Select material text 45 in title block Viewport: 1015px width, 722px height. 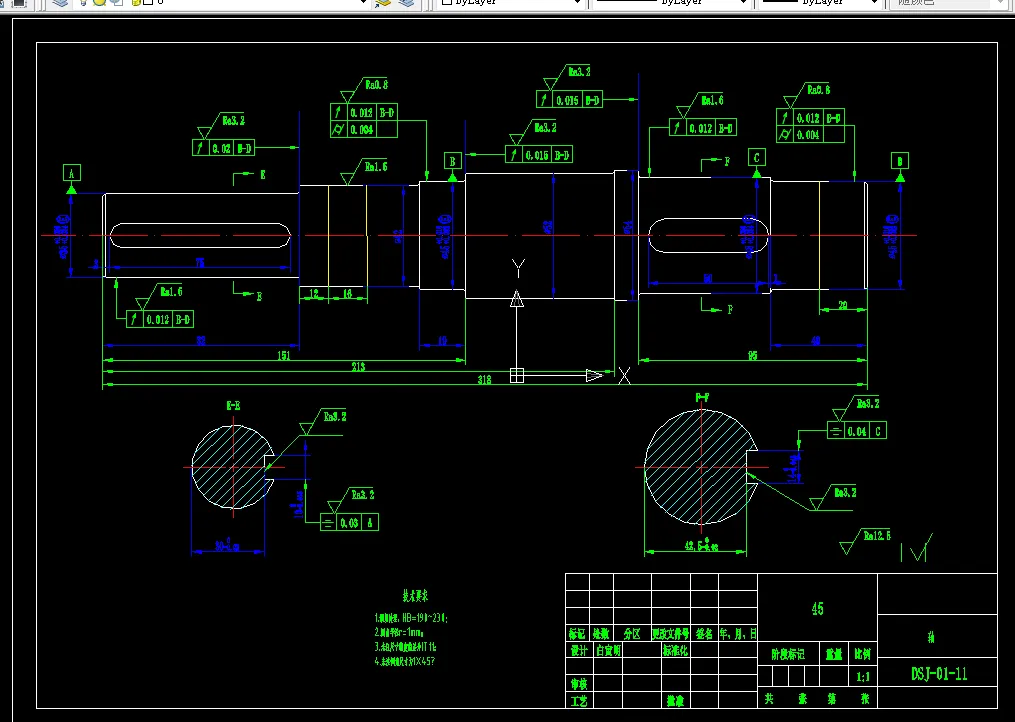tap(818, 609)
